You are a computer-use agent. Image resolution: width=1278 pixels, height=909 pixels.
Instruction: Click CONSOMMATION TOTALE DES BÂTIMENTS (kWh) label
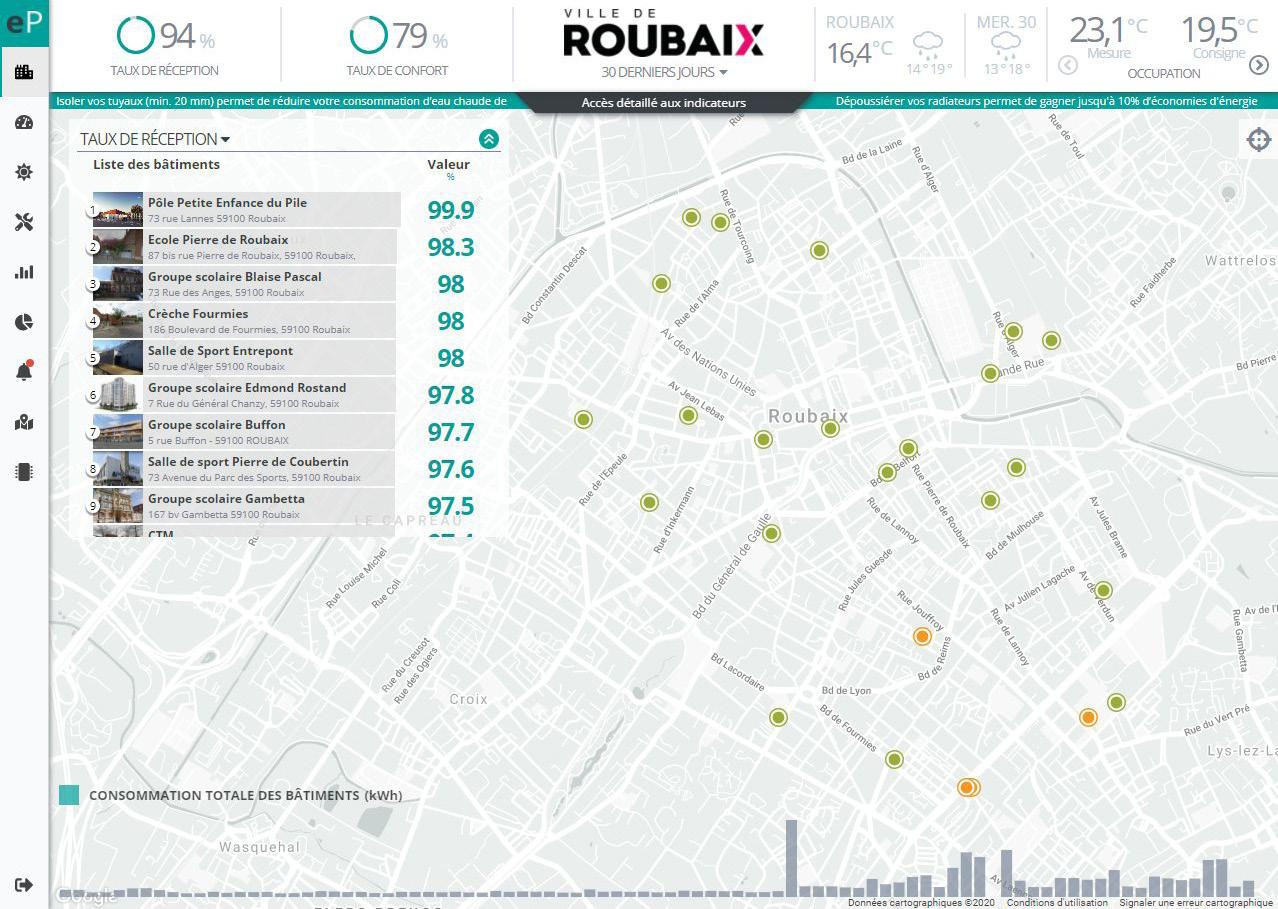pos(246,796)
